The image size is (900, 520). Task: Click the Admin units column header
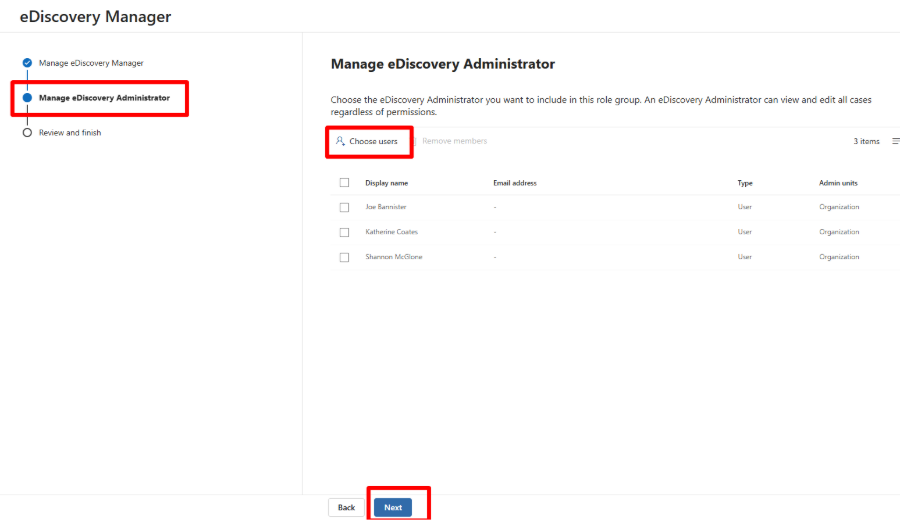(838, 183)
